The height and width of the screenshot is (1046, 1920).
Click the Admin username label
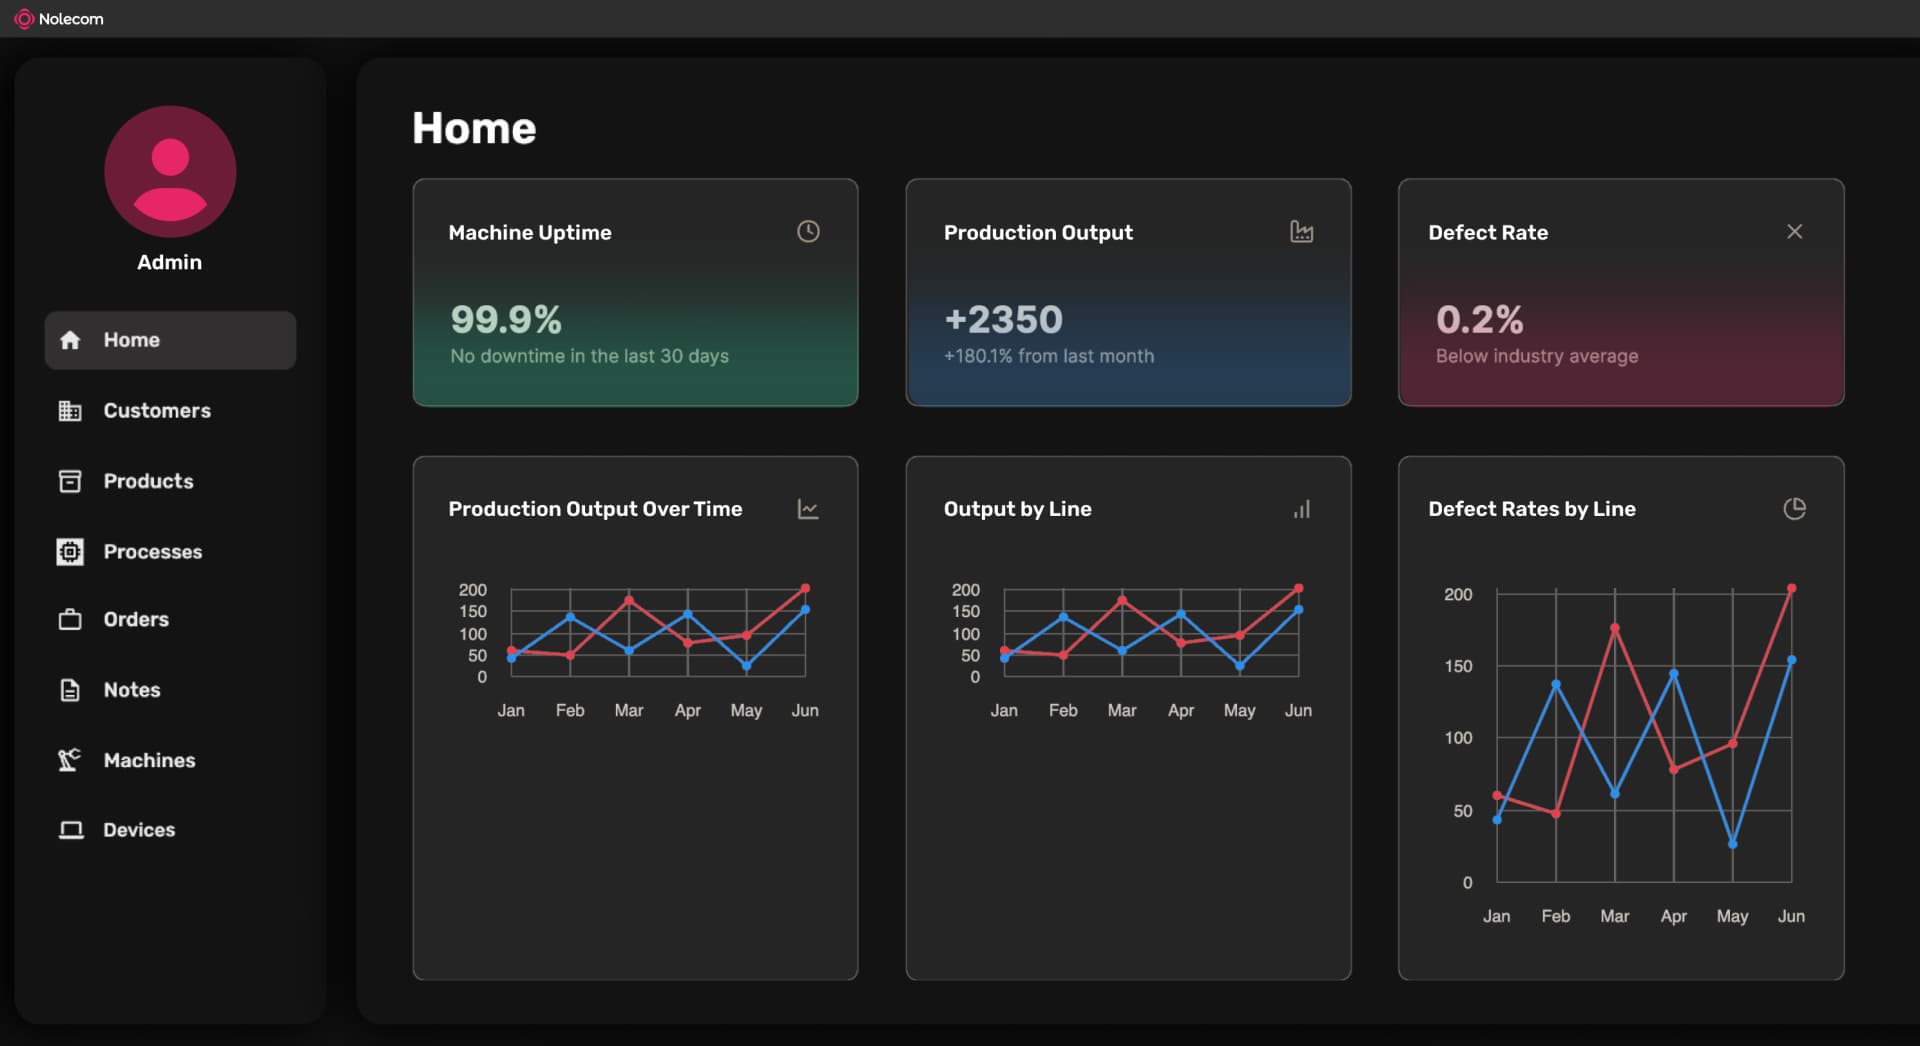169,262
